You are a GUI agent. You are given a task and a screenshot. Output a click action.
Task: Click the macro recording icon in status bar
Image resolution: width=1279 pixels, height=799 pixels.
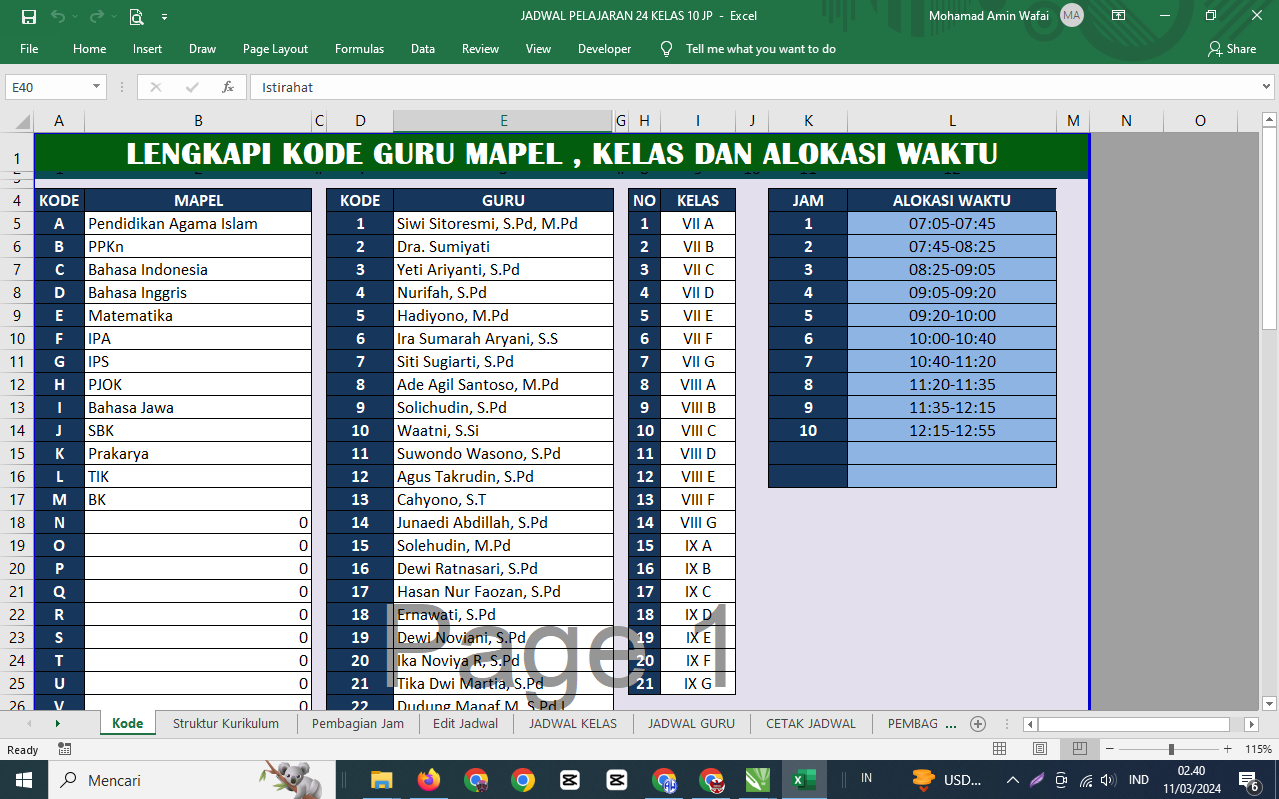pyautogui.click(x=65, y=749)
